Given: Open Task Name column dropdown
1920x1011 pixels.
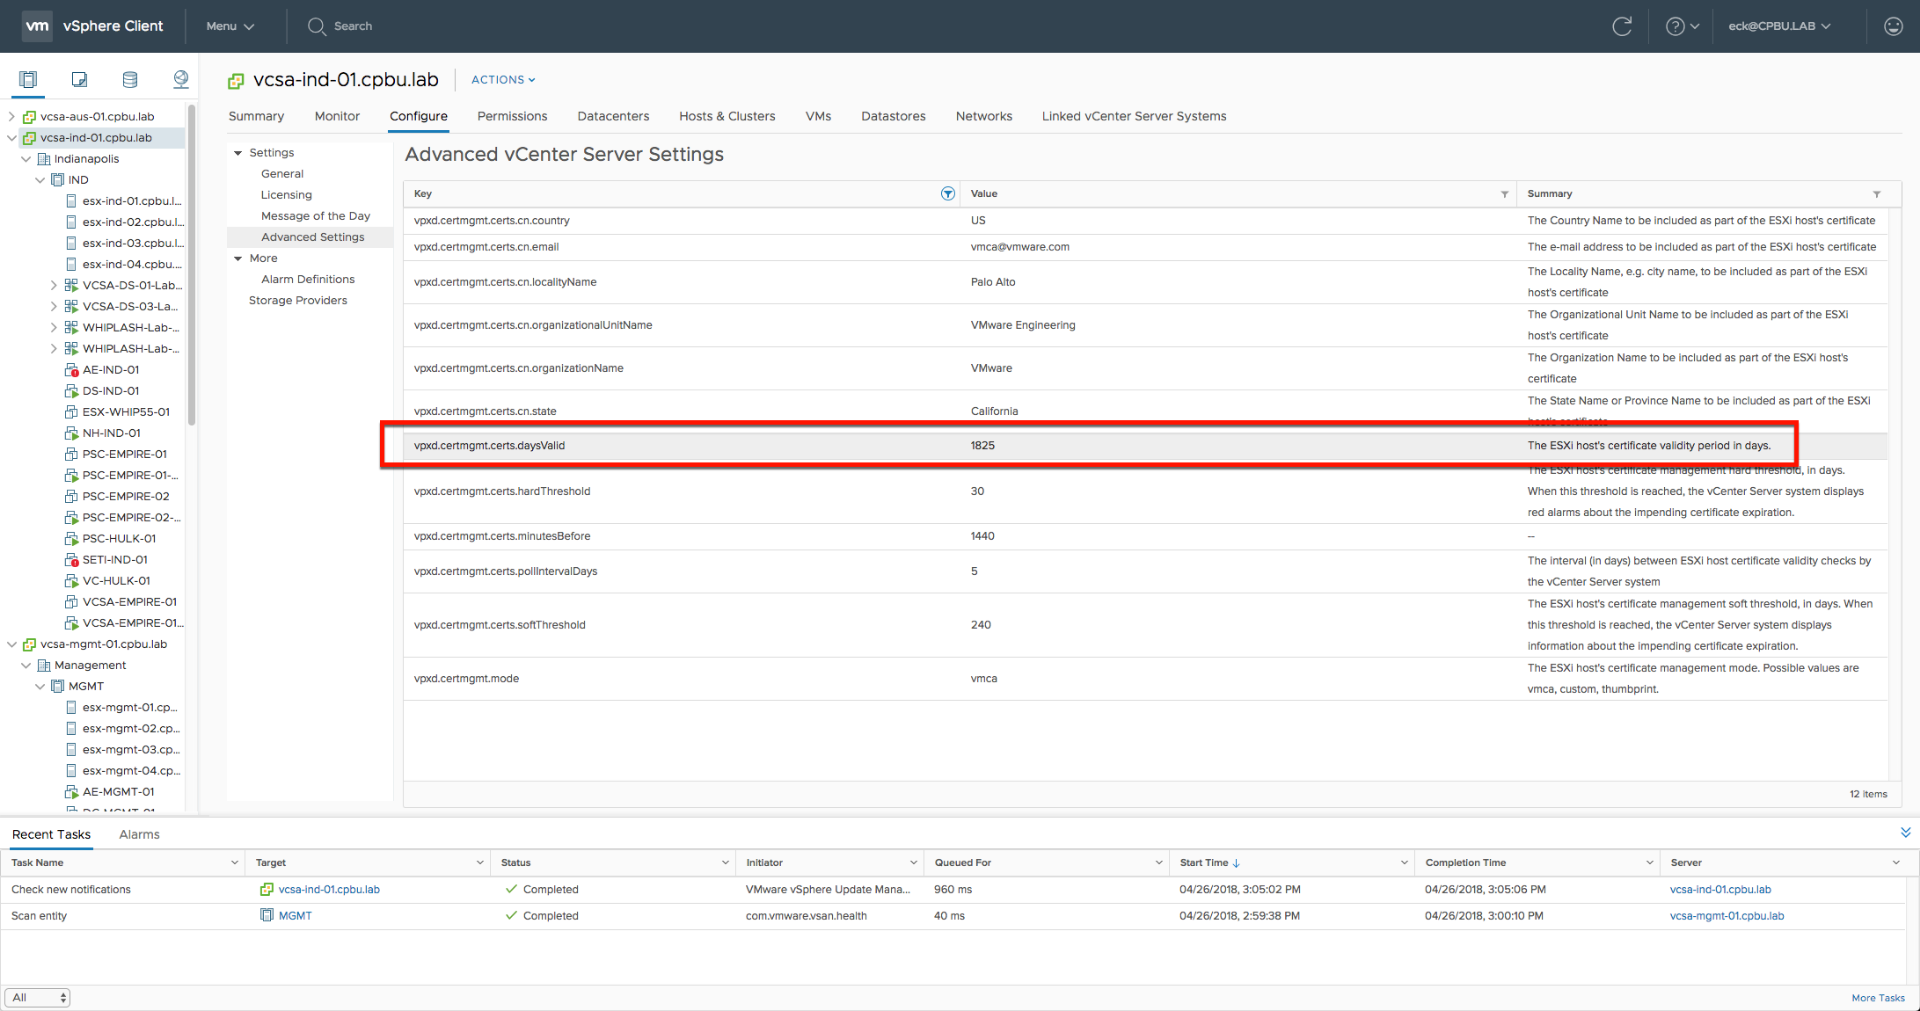Looking at the screenshot, I should pos(234,863).
